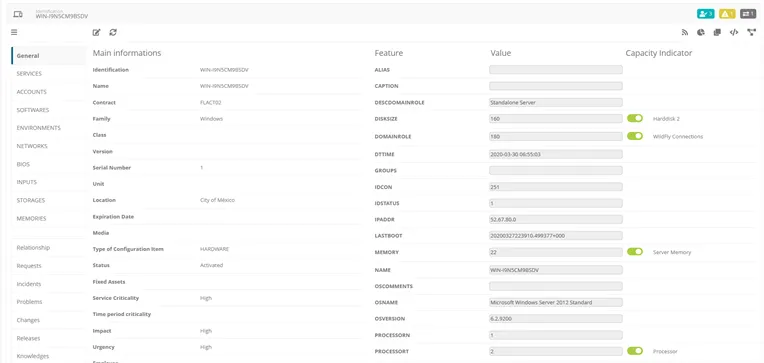Click the device icon beside Identification header
The width and height of the screenshot is (764, 363).
click(x=18, y=15)
